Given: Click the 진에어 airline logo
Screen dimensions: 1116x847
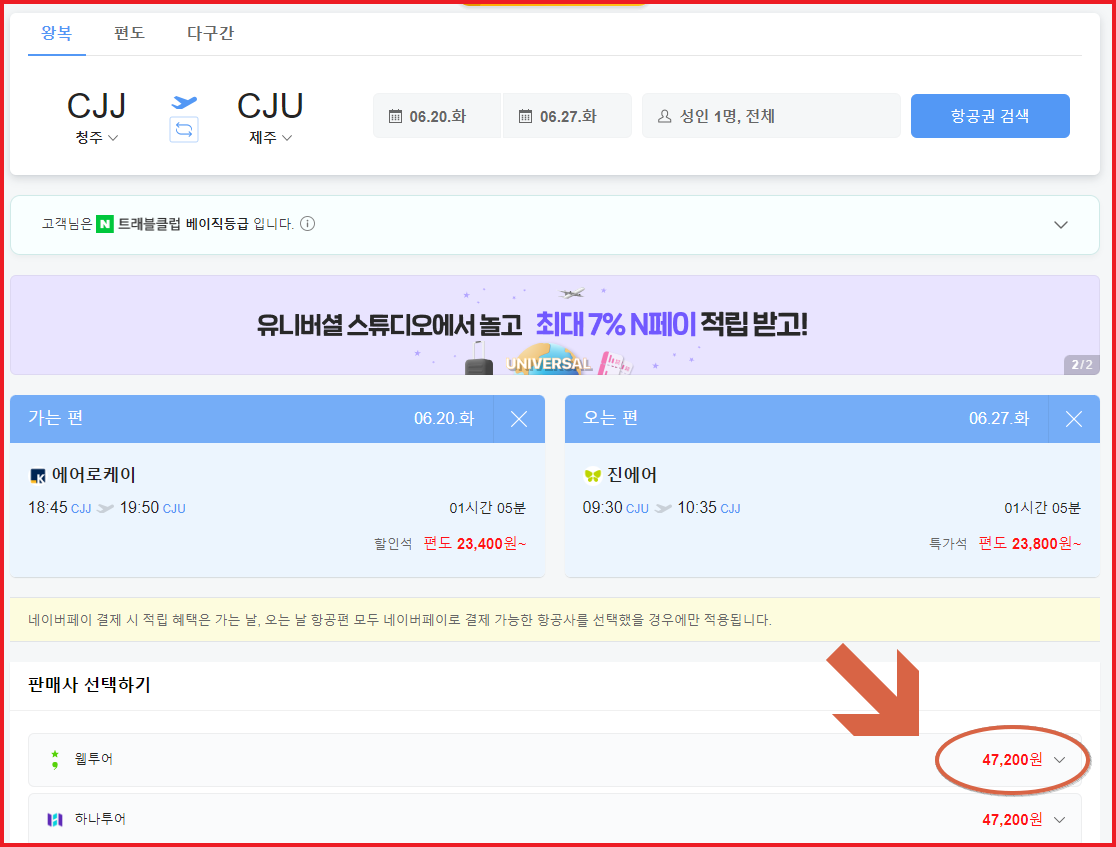Looking at the screenshot, I should (x=592, y=475).
